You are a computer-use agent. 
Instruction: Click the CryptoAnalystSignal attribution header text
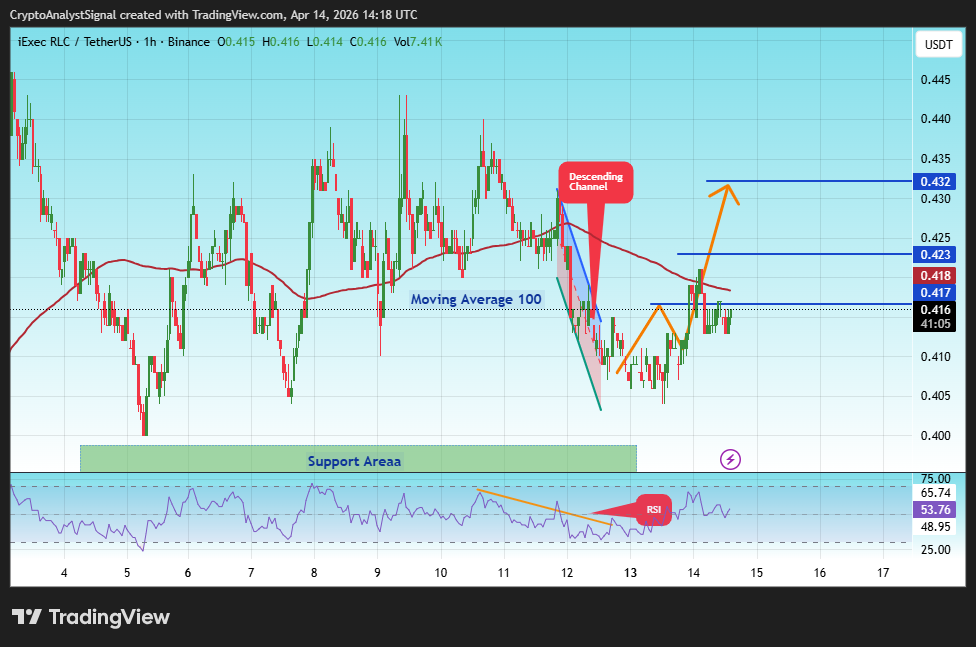(214, 15)
